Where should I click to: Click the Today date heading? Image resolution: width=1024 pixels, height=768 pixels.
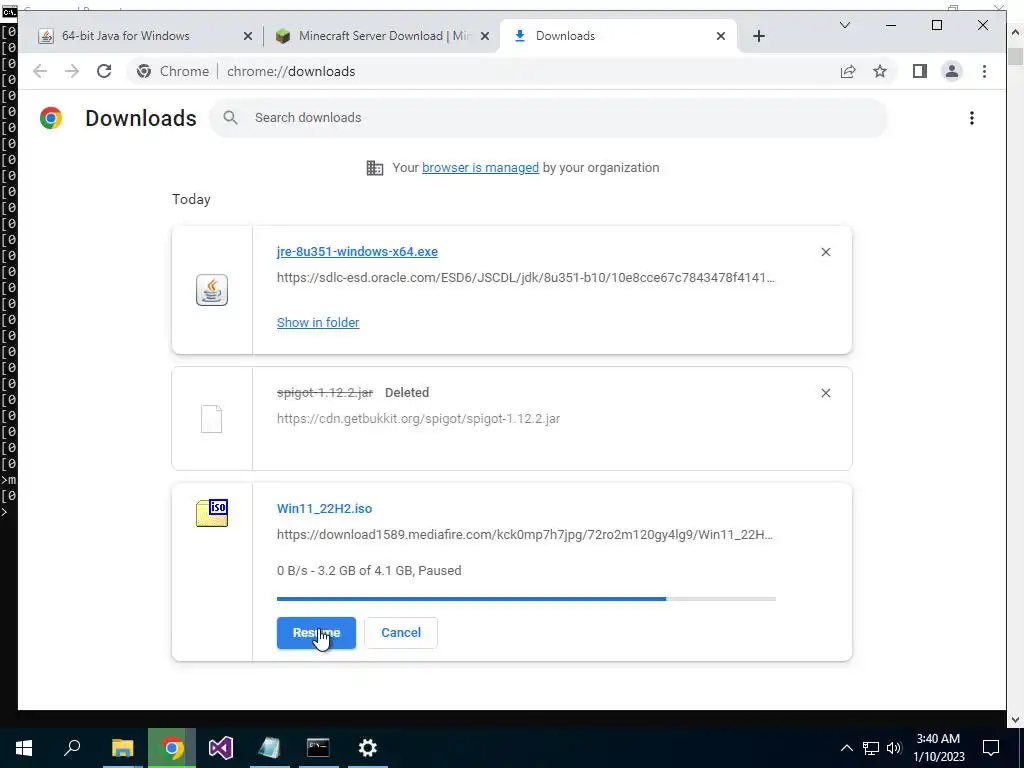[x=191, y=199]
